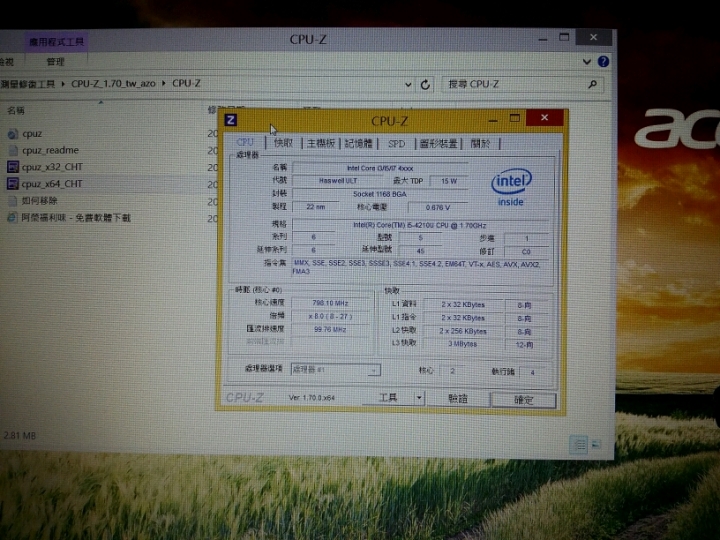Image resolution: width=720 pixels, height=540 pixels.
Task: Click the 核心速度 value 798.10 MHz
Action: 331,303
